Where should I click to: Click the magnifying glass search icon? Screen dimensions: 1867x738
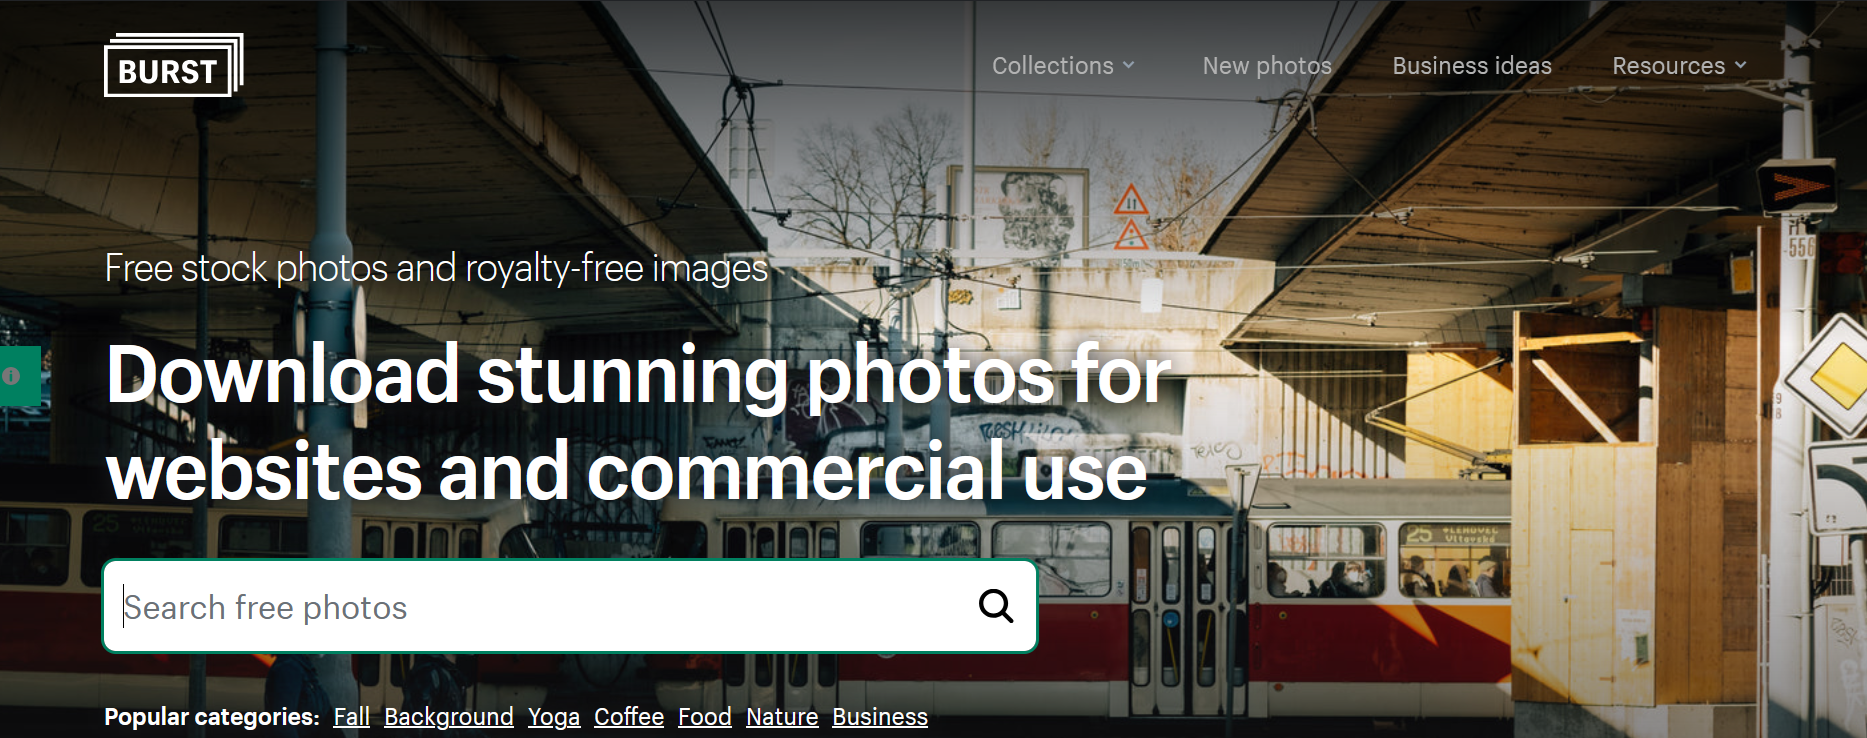[x=995, y=606]
